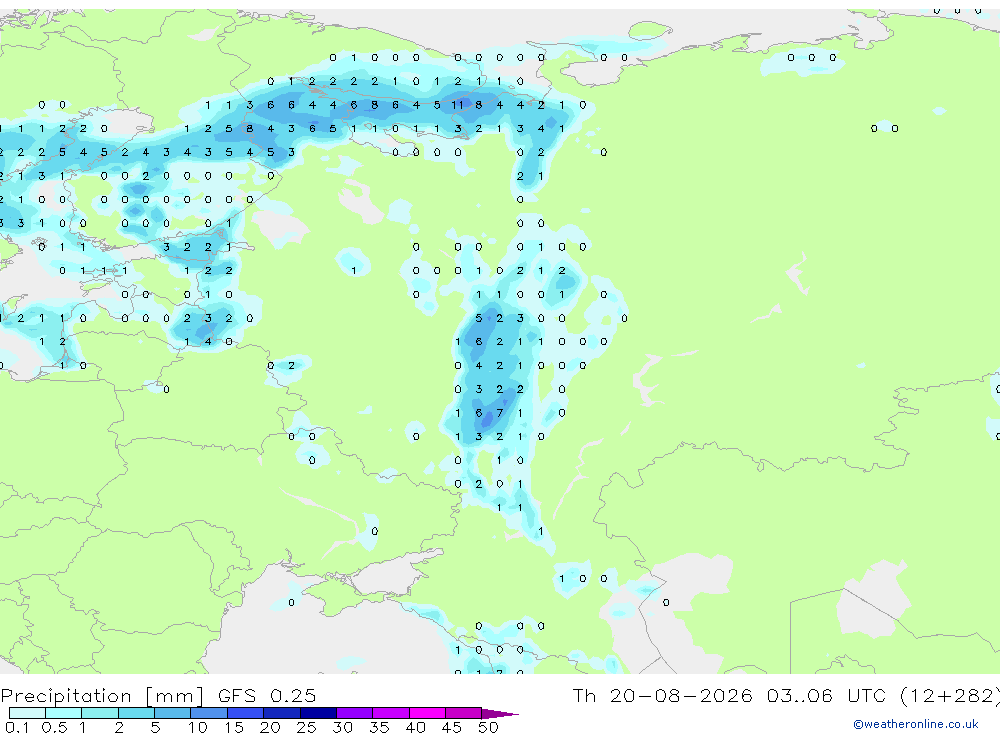The image size is (1000, 733).
Task: Click the 15–20 mm blue legend swatch
Action: pos(246,713)
